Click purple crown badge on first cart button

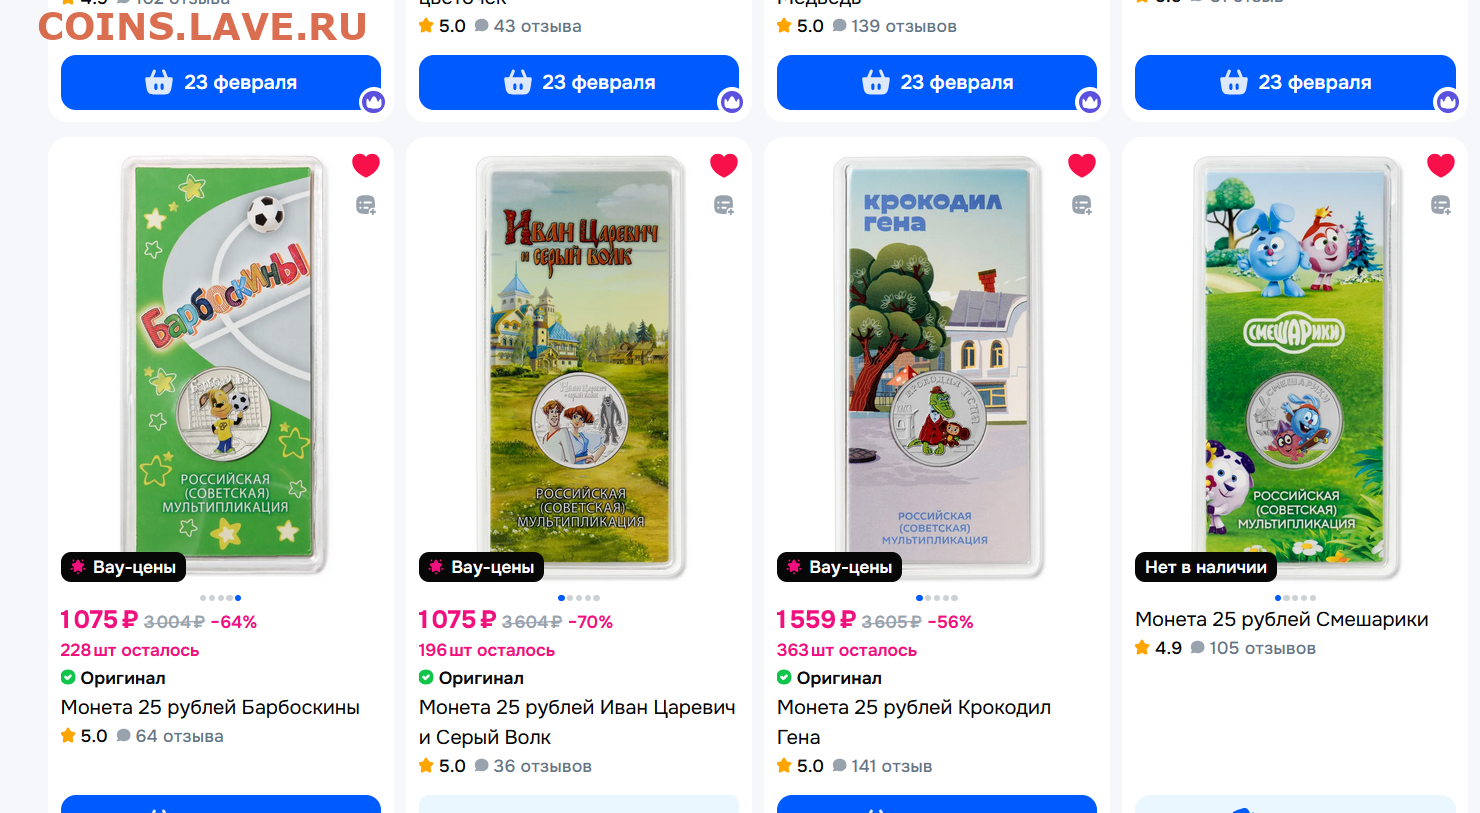click(x=373, y=101)
